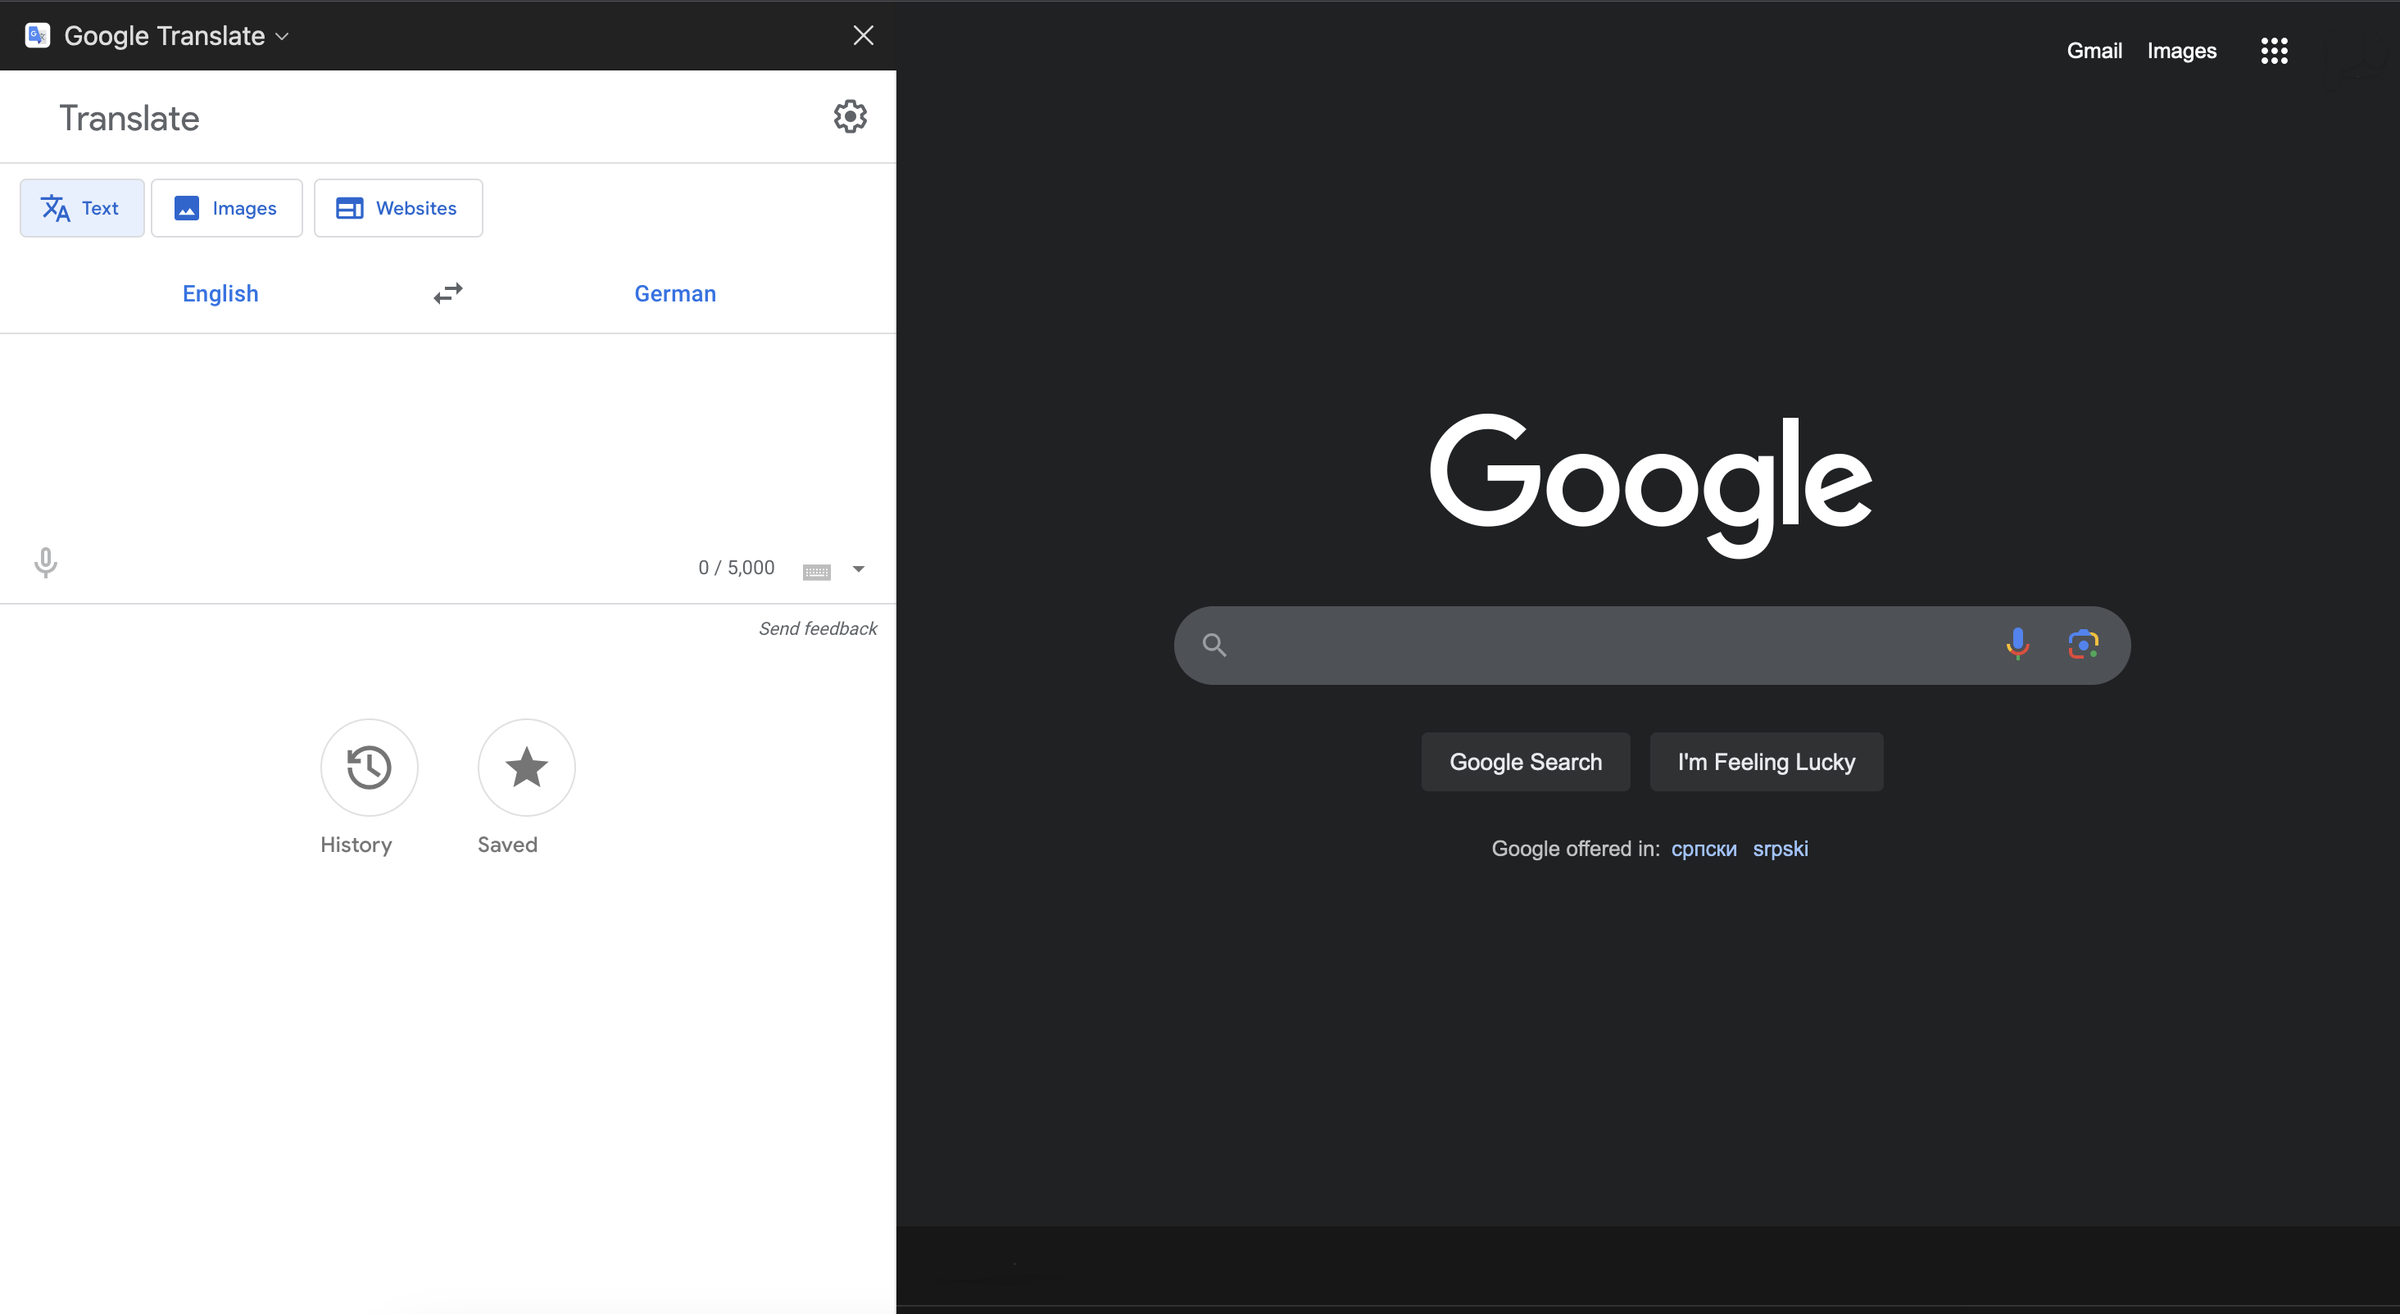Open the Translate settings gear
Screen dimensions: 2400x1314
850,117
